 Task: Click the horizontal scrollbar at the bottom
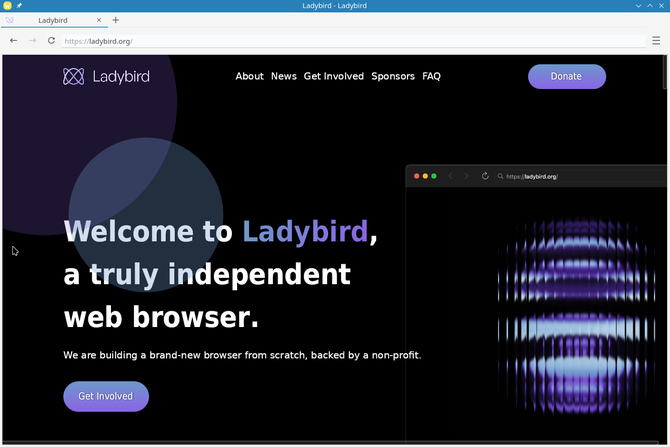click(330, 442)
